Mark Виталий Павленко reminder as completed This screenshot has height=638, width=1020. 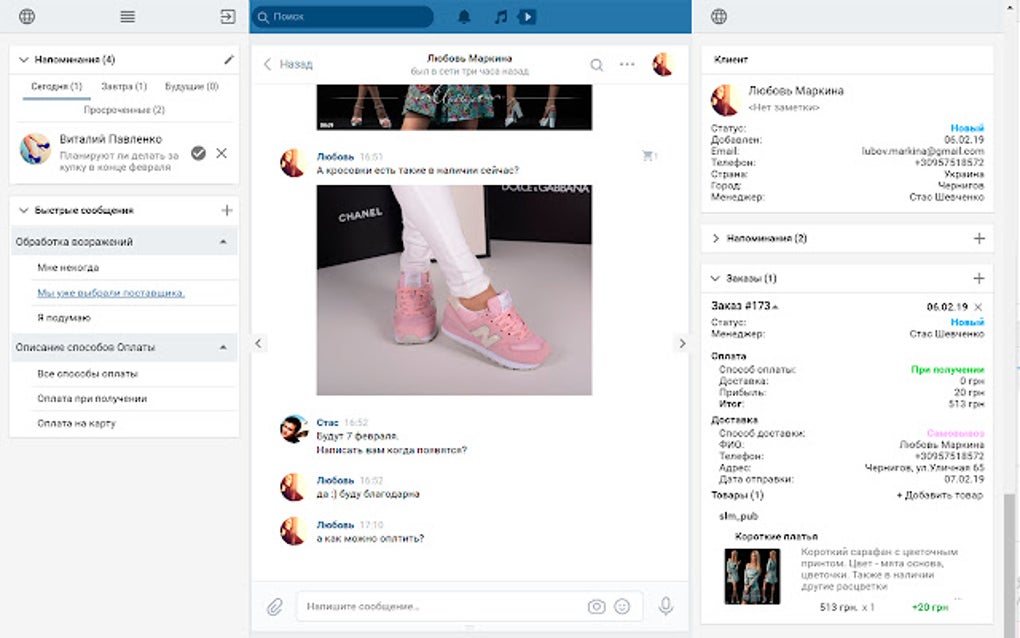[200, 153]
